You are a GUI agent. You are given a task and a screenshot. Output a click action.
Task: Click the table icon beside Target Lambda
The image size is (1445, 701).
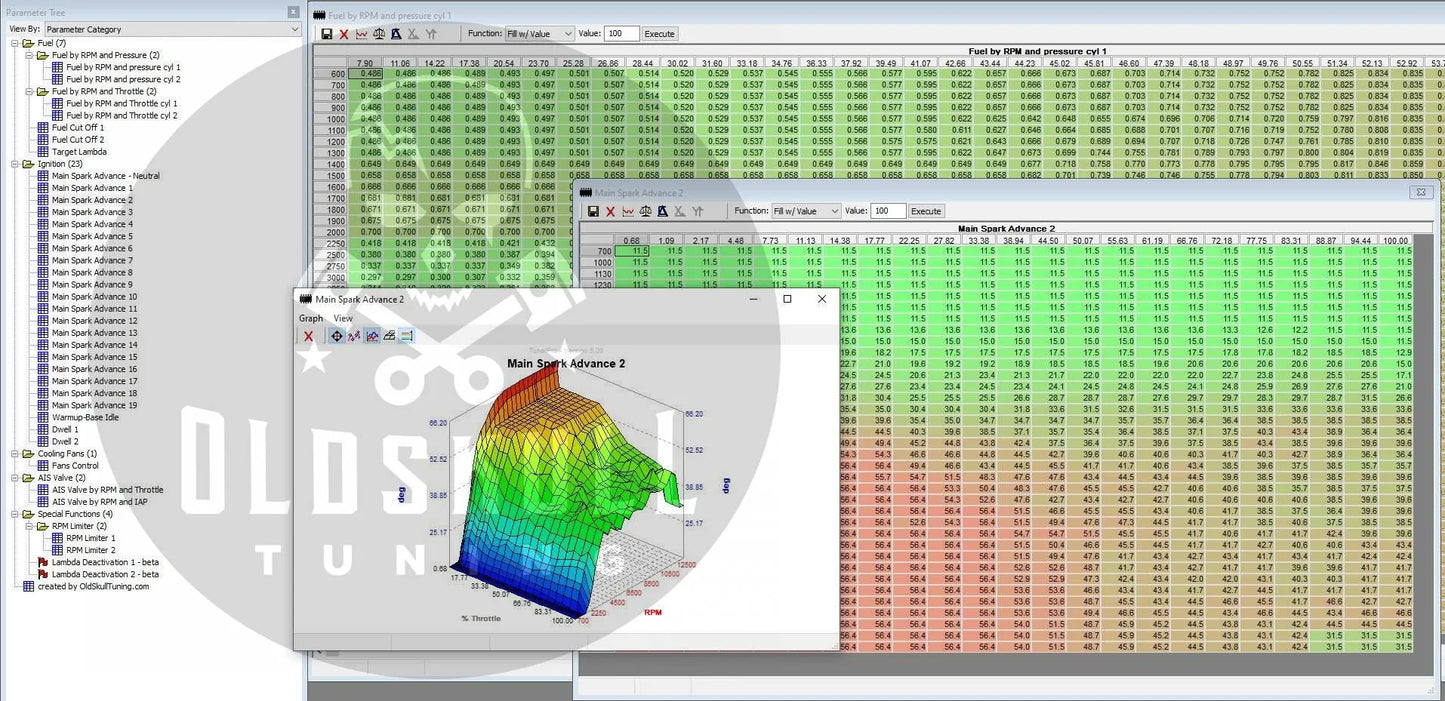43,152
